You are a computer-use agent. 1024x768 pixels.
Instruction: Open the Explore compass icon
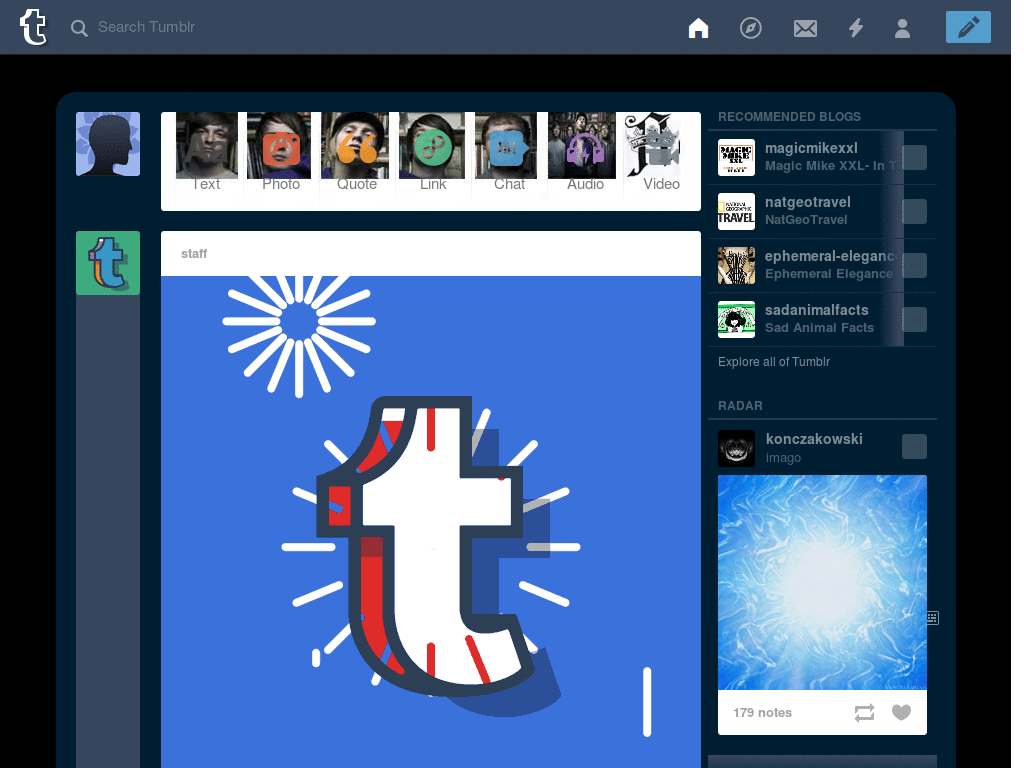point(750,28)
